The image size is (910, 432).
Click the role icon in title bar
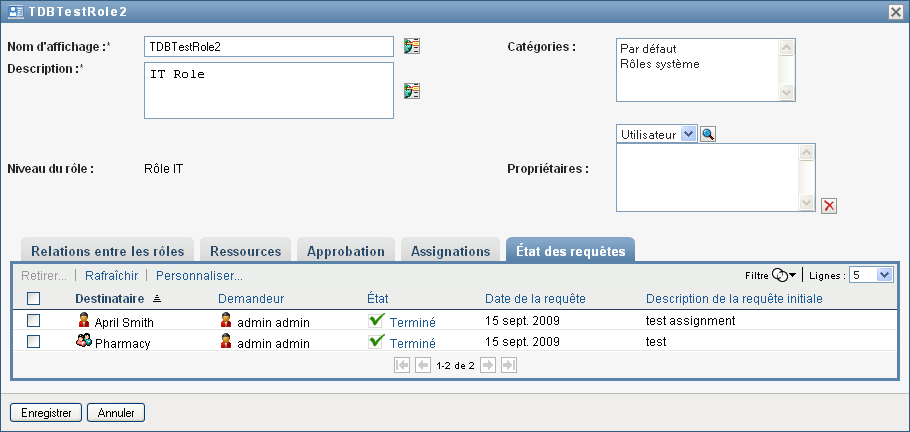tap(16, 12)
